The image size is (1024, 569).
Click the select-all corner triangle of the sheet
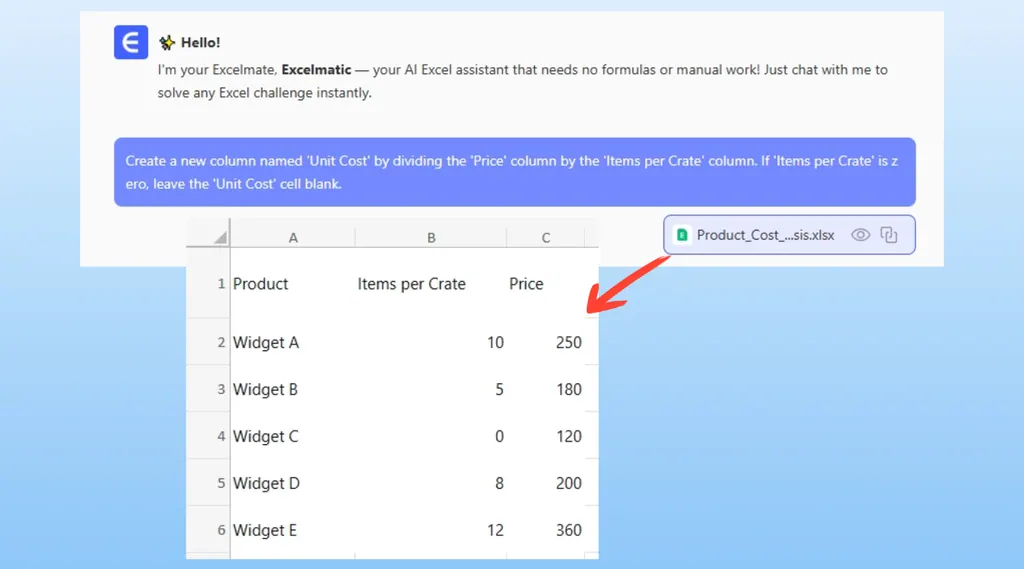click(219, 238)
